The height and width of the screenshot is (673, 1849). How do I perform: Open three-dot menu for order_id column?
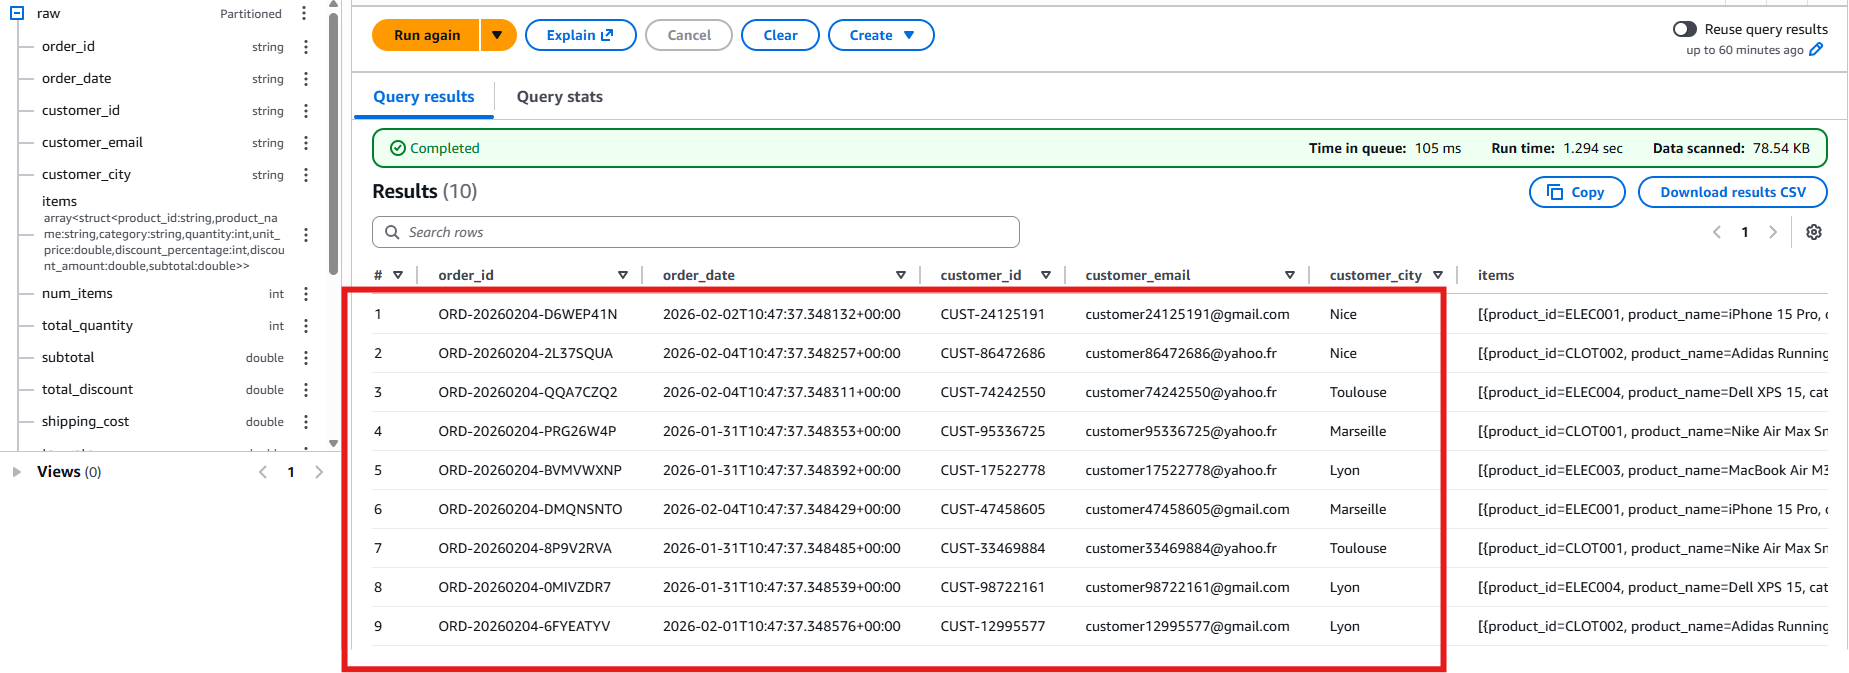click(x=306, y=47)
